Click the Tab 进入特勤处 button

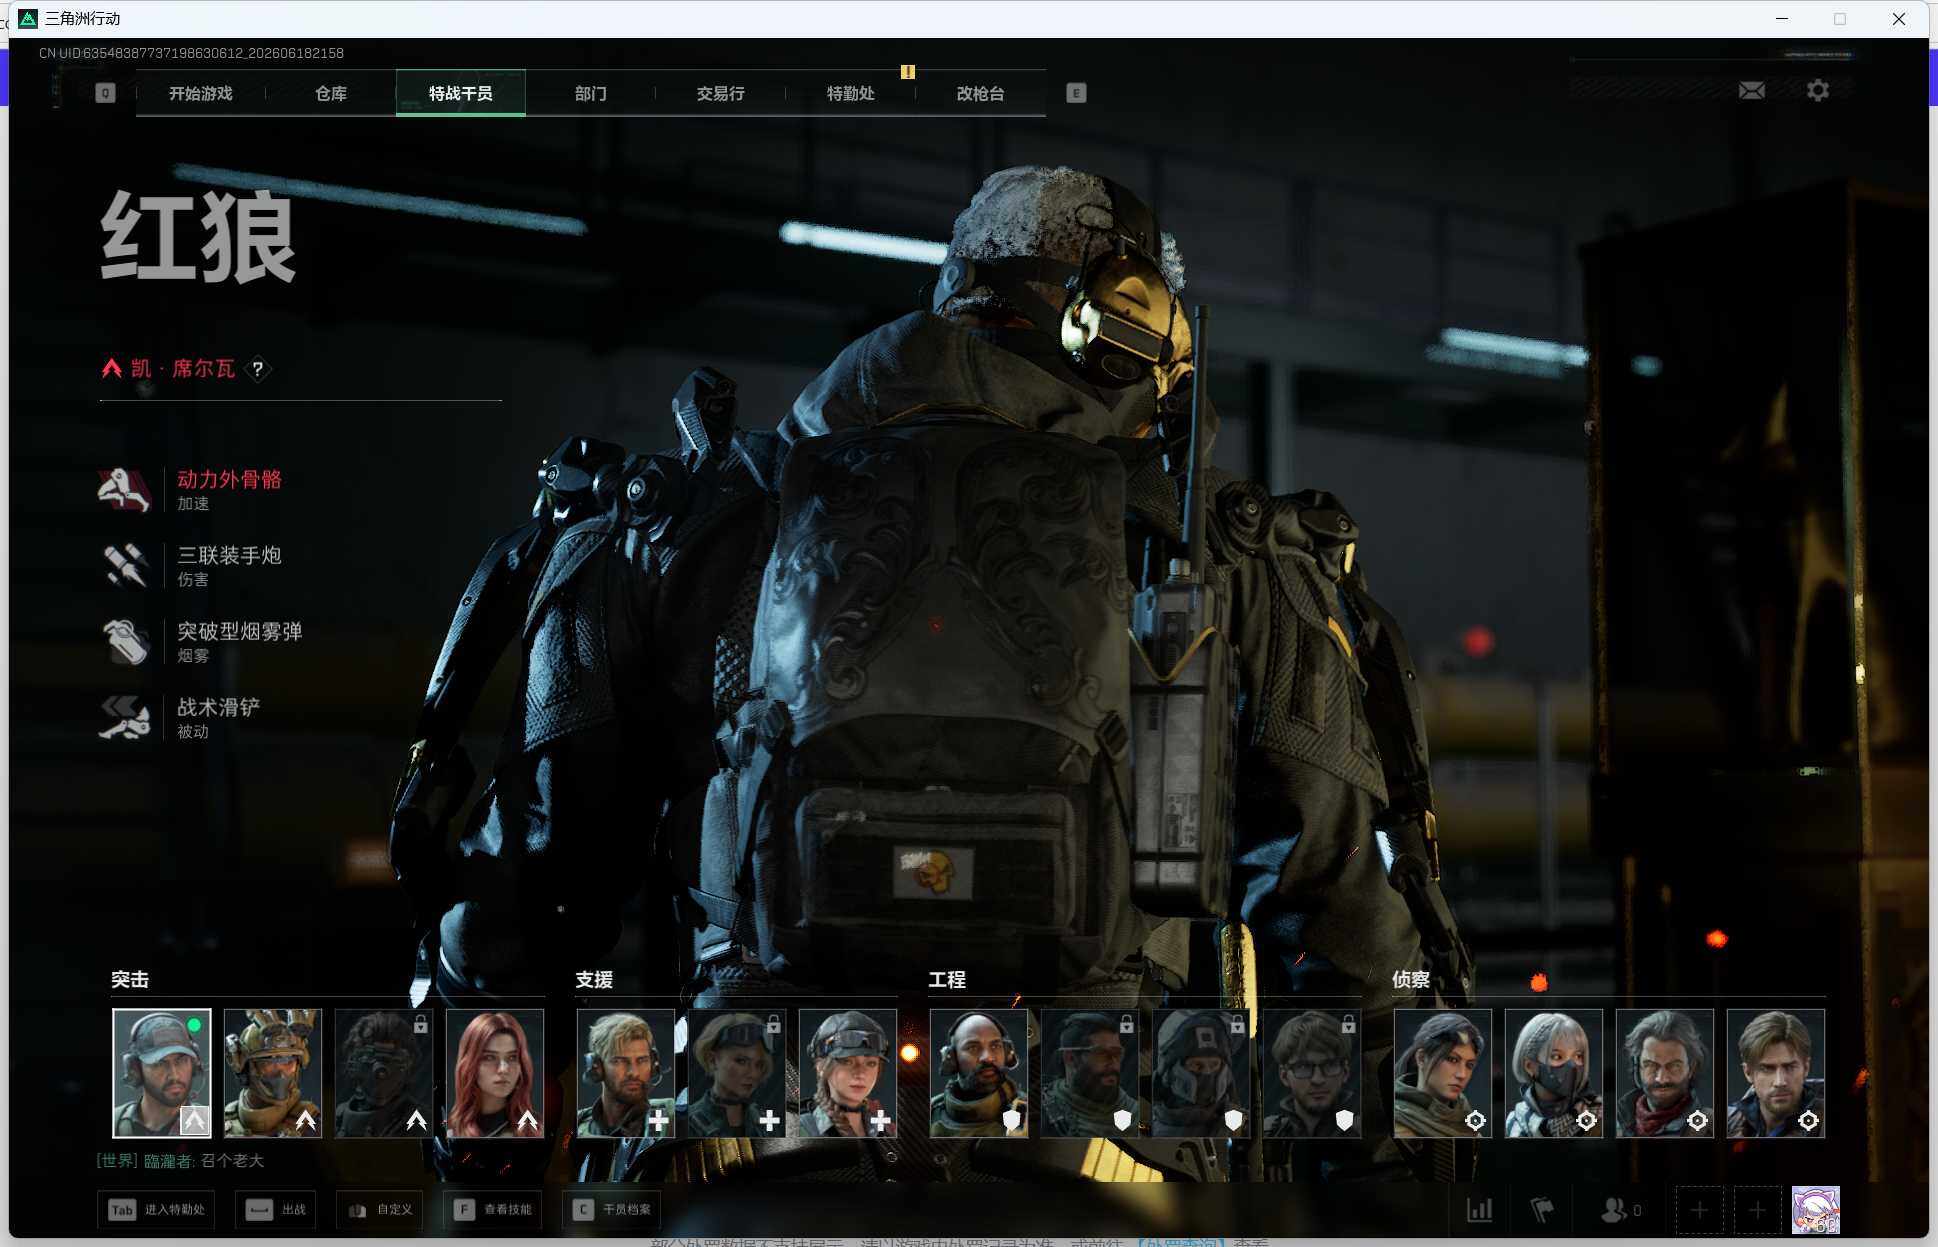[x=156, y=1210]
